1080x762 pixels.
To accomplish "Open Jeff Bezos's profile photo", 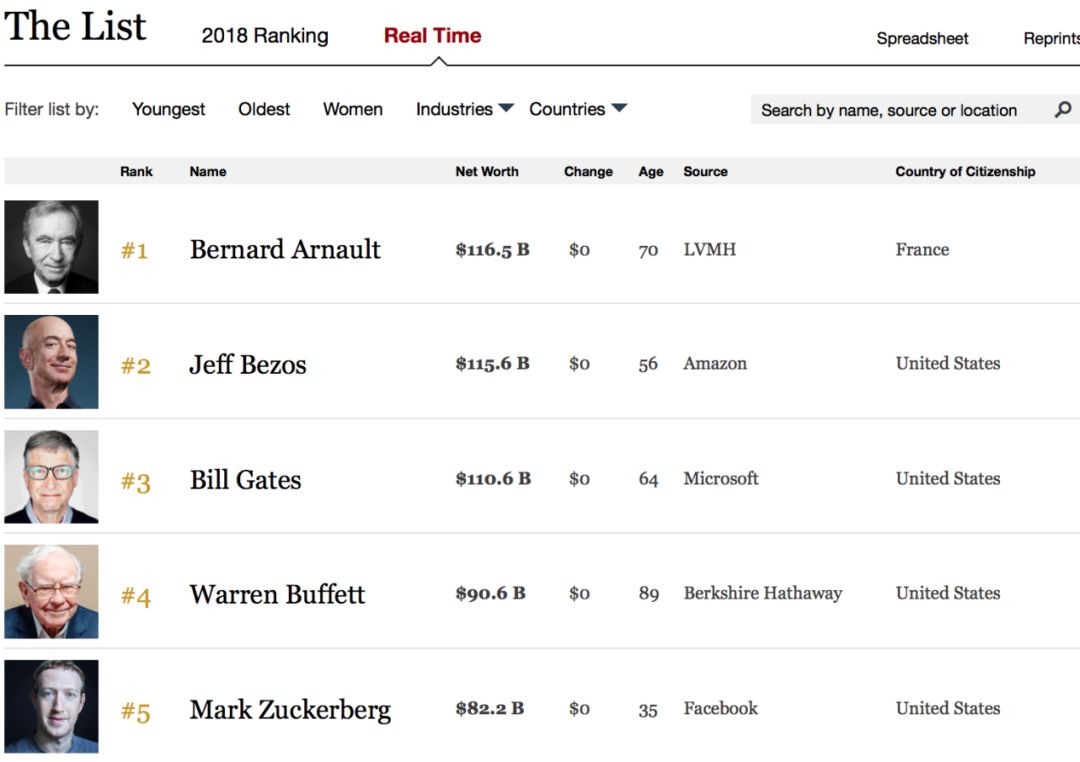I will click(x=51, y=362).
